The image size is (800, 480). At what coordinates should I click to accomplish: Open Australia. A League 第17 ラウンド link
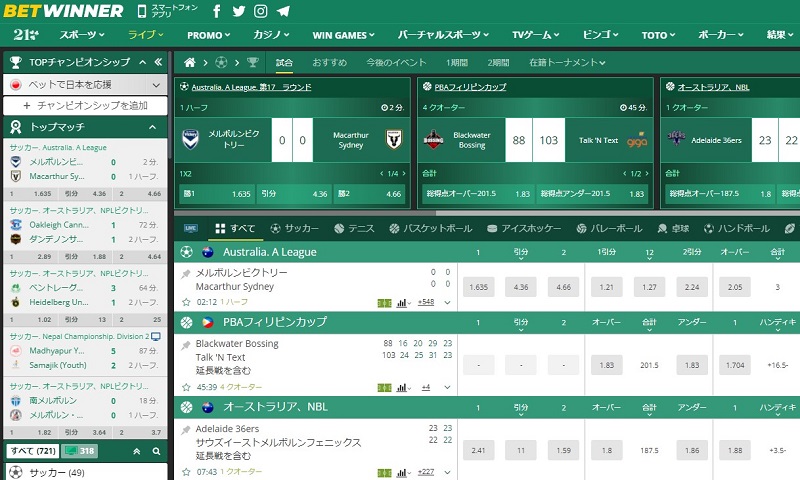[252, 87]
